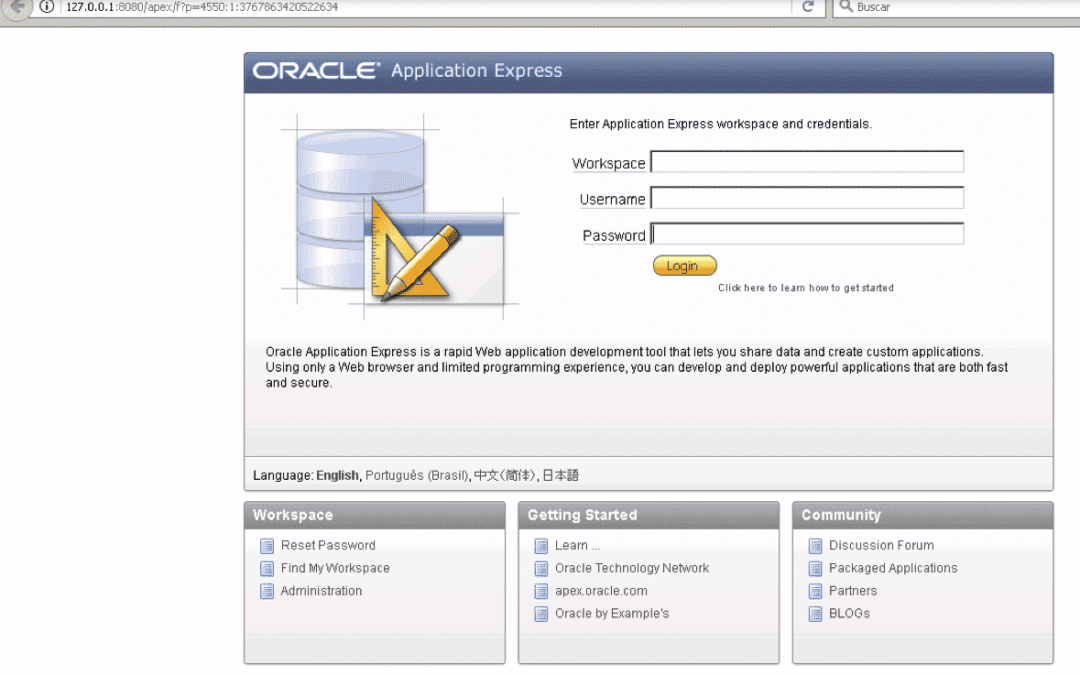Open 'Click here to learn how to get started'
The width and height of the screenshot is (1080, 675).
coord(806,288)
